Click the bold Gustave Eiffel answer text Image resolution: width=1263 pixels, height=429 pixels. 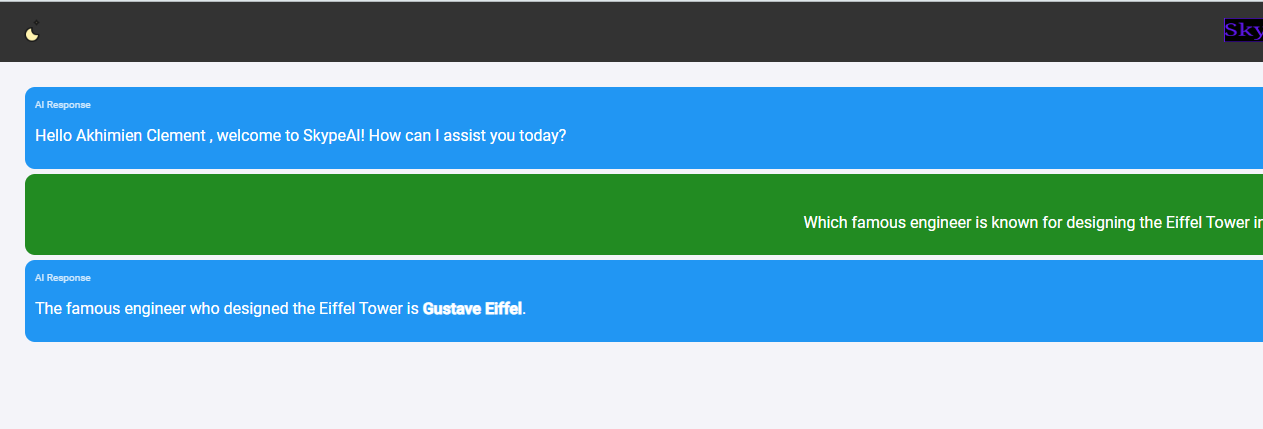tap(472, 308)
